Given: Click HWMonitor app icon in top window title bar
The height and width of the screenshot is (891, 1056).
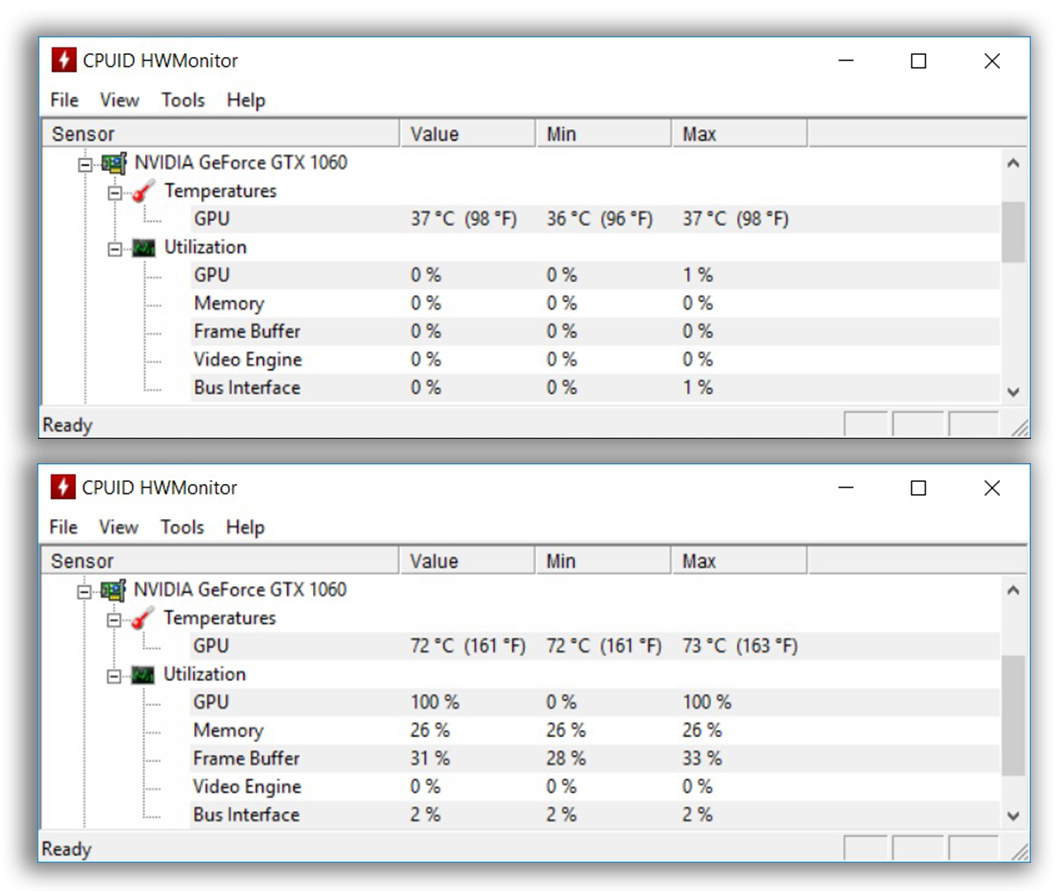Looking at the screenshot, I should point(64,61).
